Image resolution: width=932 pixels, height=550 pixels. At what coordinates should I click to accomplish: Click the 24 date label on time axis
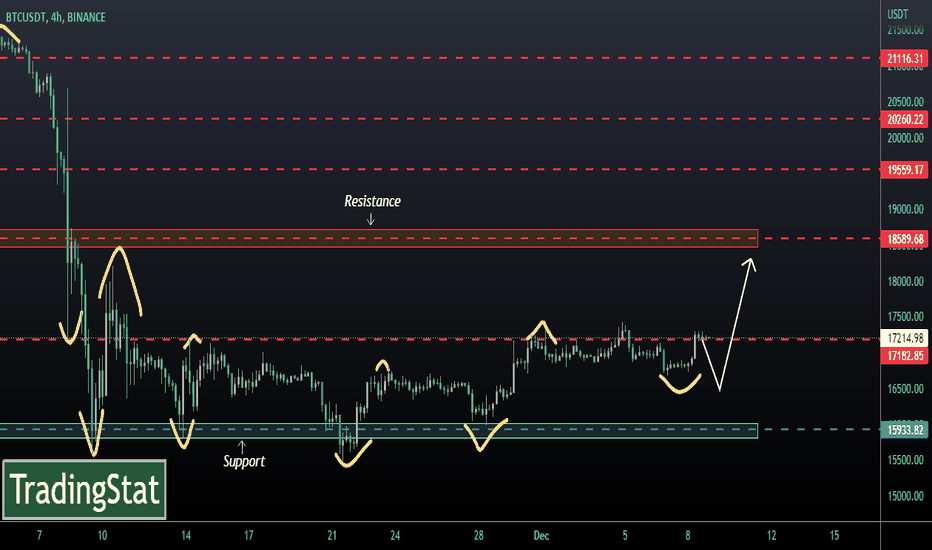point(395,535)
